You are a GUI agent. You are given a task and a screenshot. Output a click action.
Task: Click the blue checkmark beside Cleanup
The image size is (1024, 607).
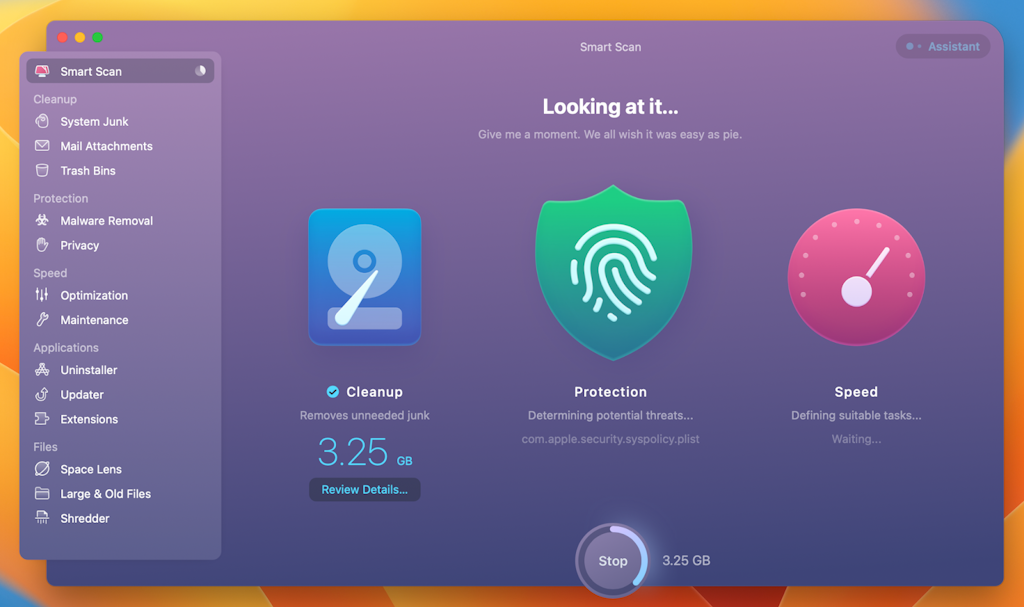pos(333,391)
